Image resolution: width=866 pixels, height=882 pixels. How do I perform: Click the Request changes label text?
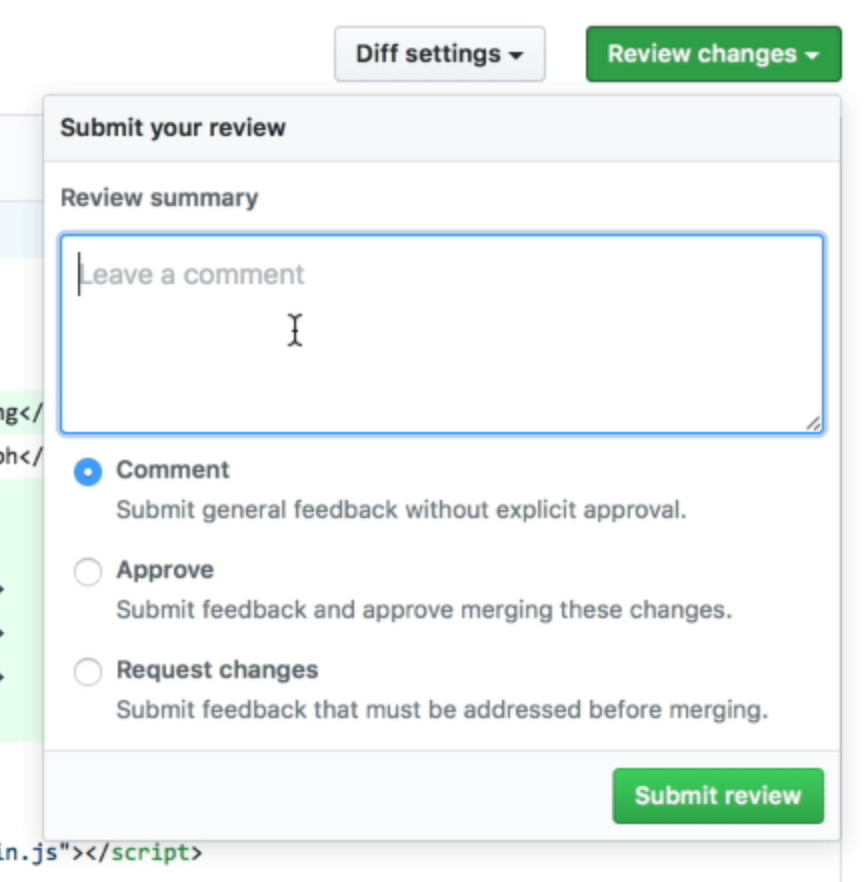[x=216, y=671]
